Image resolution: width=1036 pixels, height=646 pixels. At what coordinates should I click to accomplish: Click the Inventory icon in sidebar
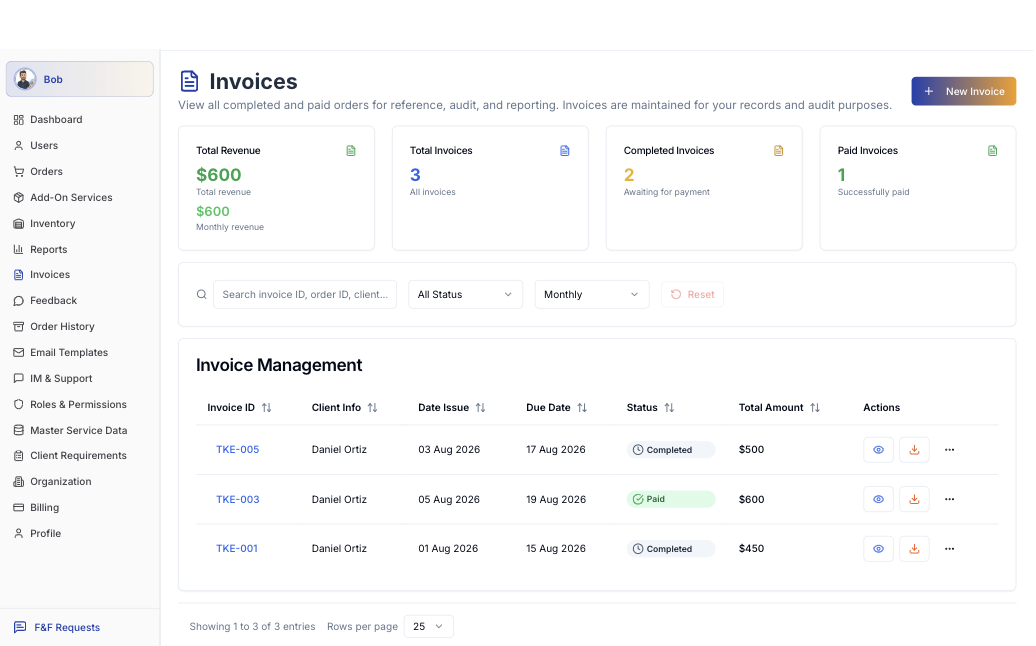(18, 224)
